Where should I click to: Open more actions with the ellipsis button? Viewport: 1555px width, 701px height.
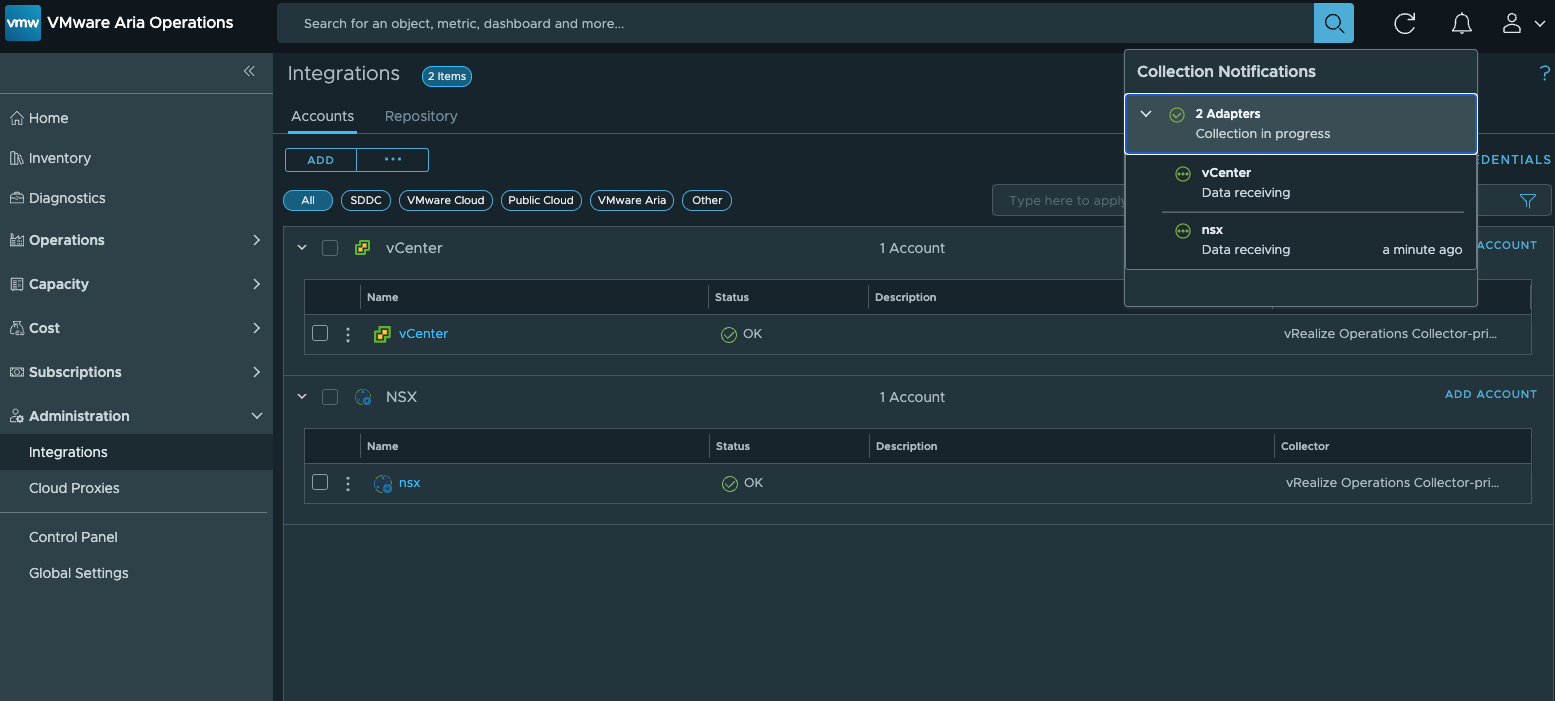point(393,160)
